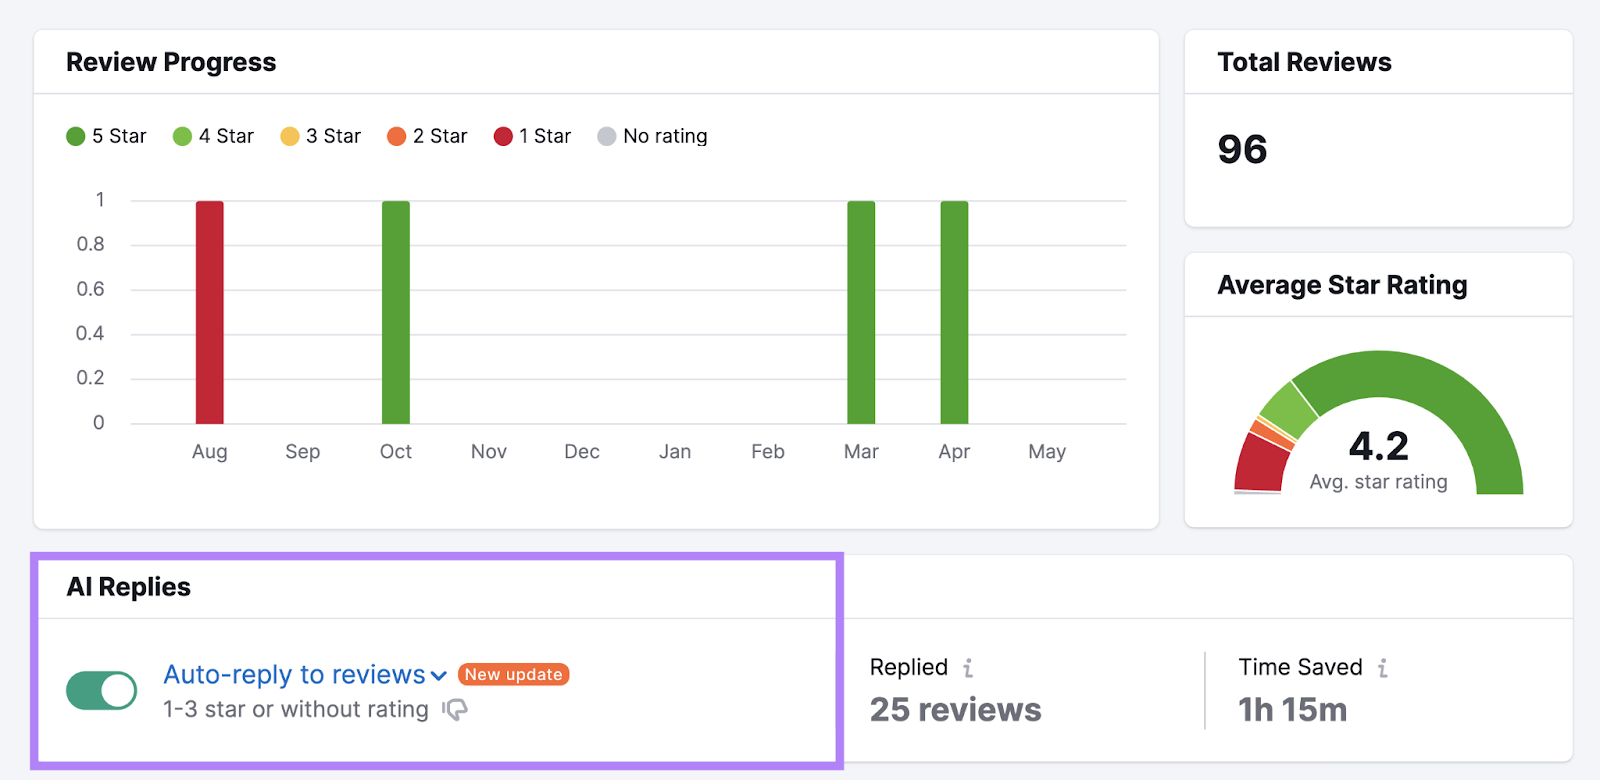This screenshot has height=780, width=1600.
Task: Click the info icon next to Time Saved
Action: coord(1382,668)
